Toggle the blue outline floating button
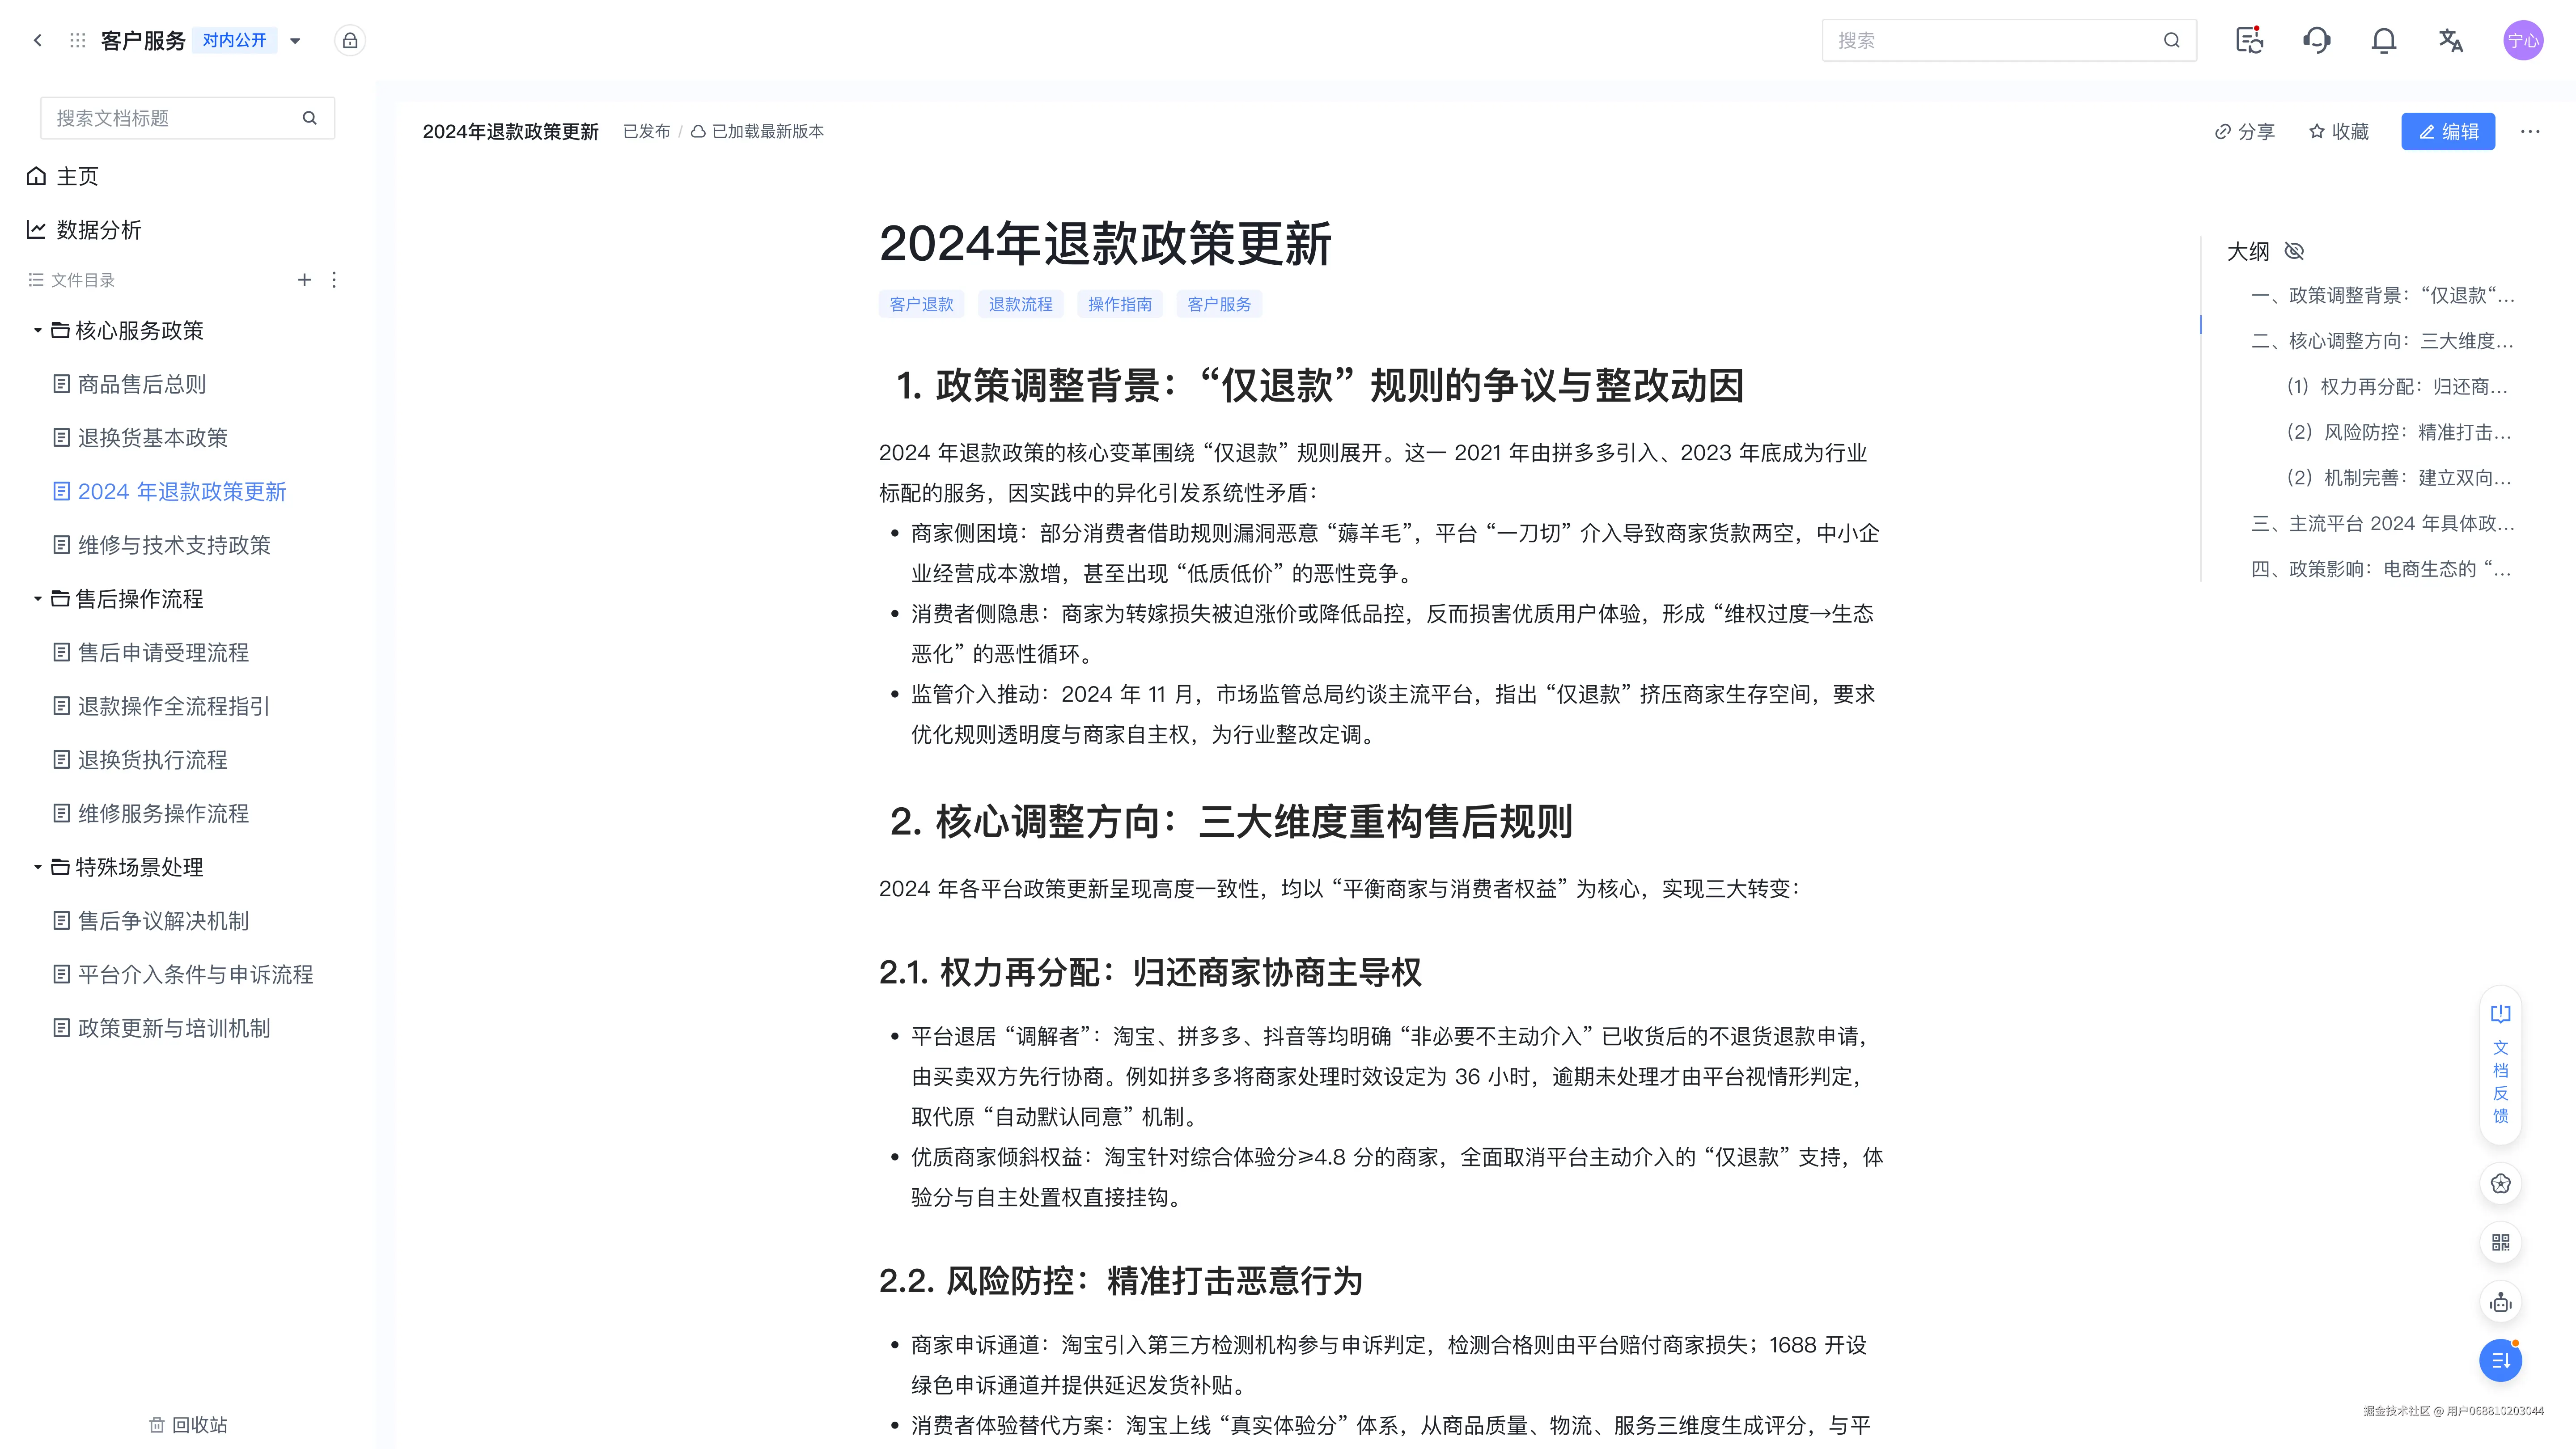The image size is (2576, 1449). (2500, 1360)
